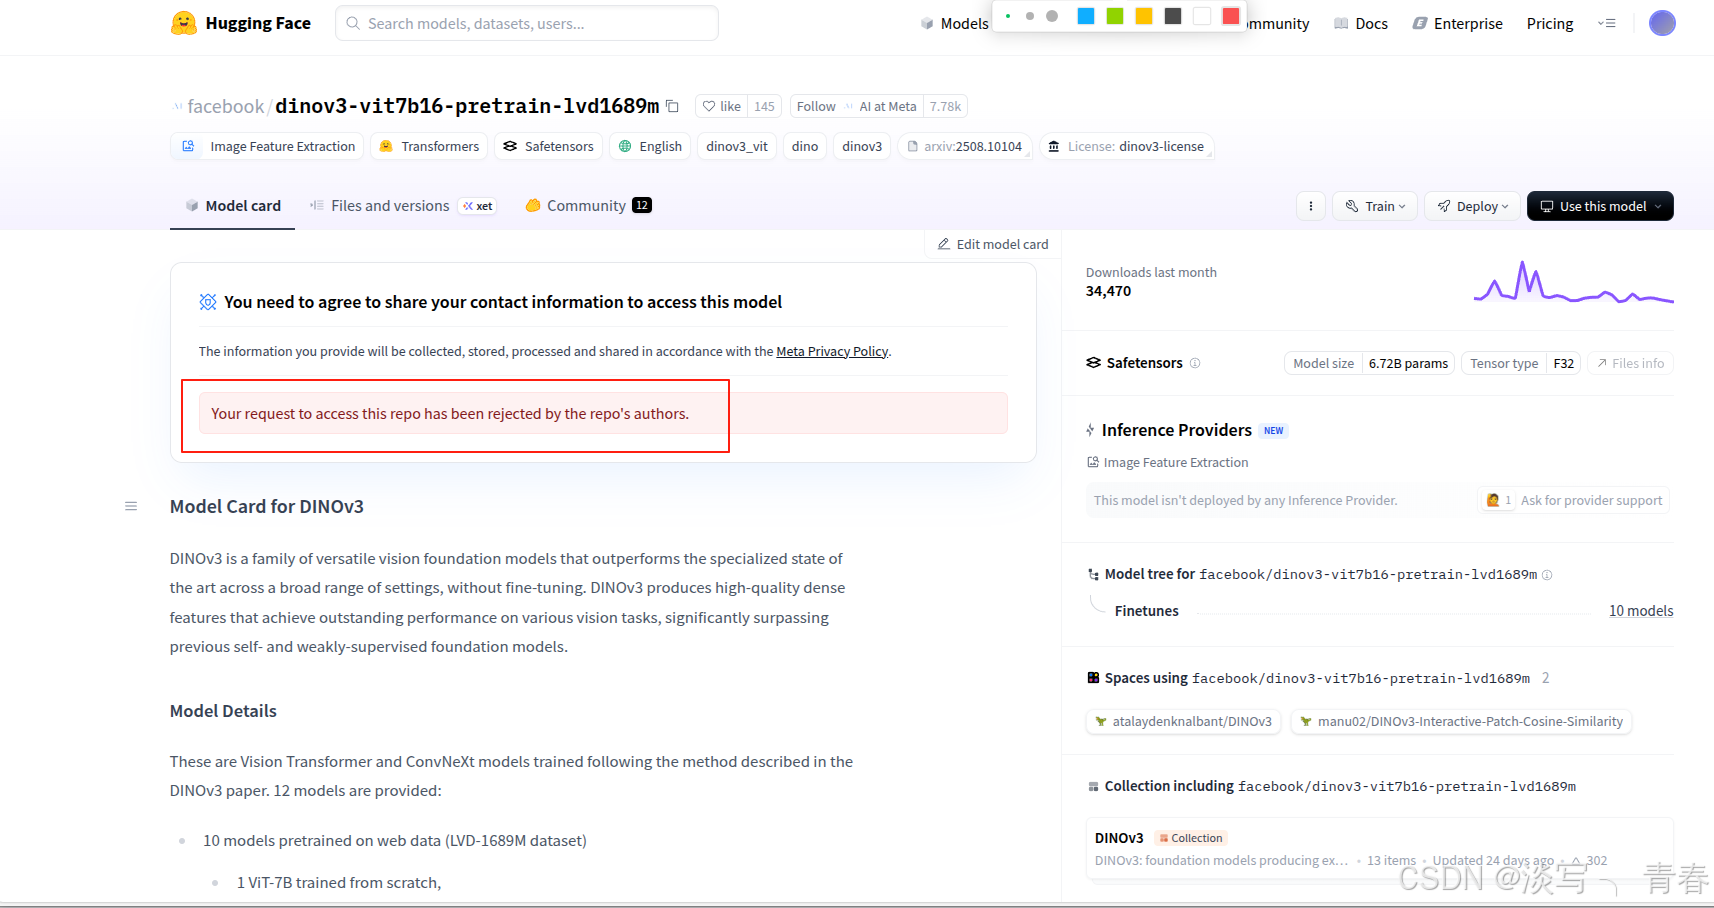Pick the yellow color in annotation palette

point(1144,15)
